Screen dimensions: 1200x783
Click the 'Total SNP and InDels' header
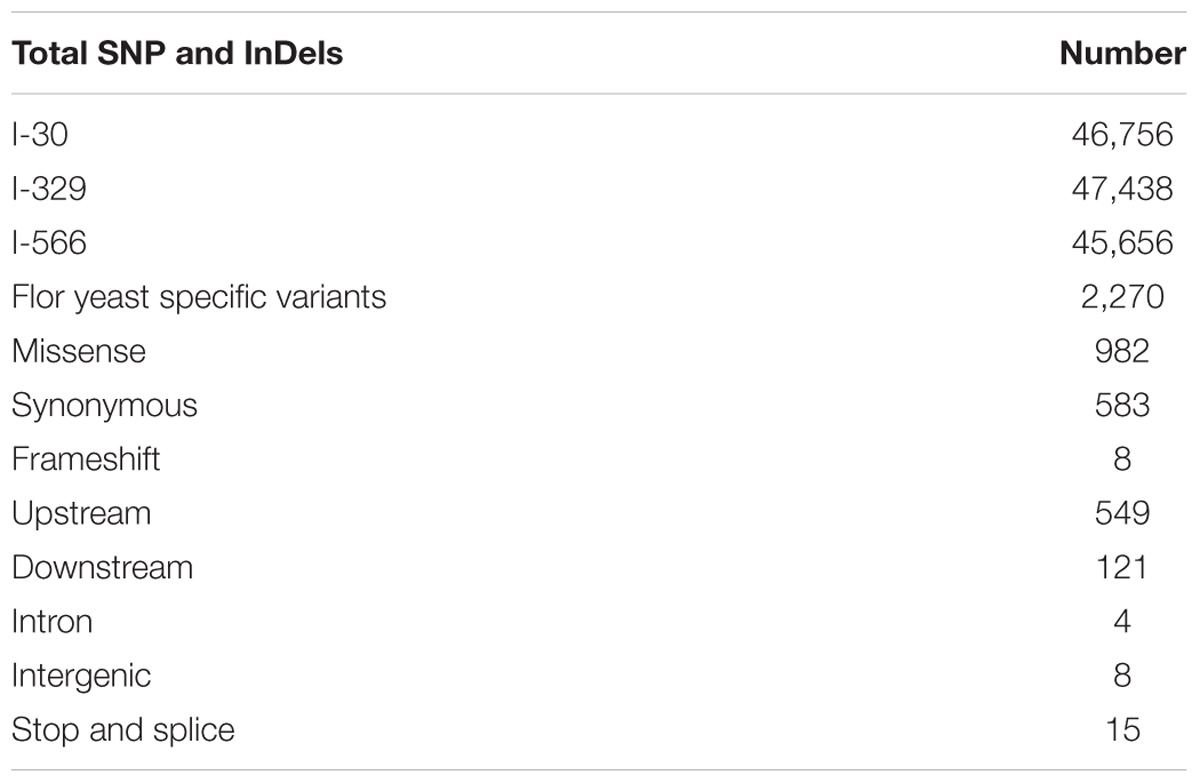tap(178, 54)
